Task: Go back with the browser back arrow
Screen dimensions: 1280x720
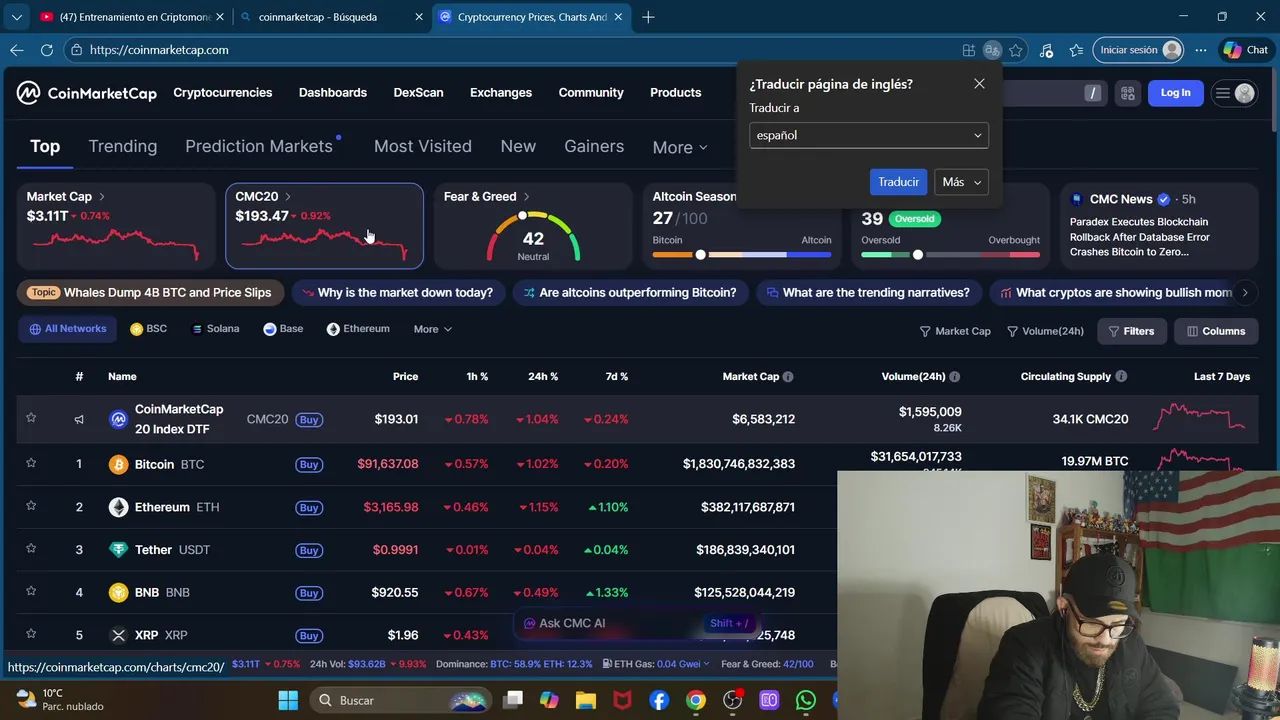Action: [x=16, y=50]
